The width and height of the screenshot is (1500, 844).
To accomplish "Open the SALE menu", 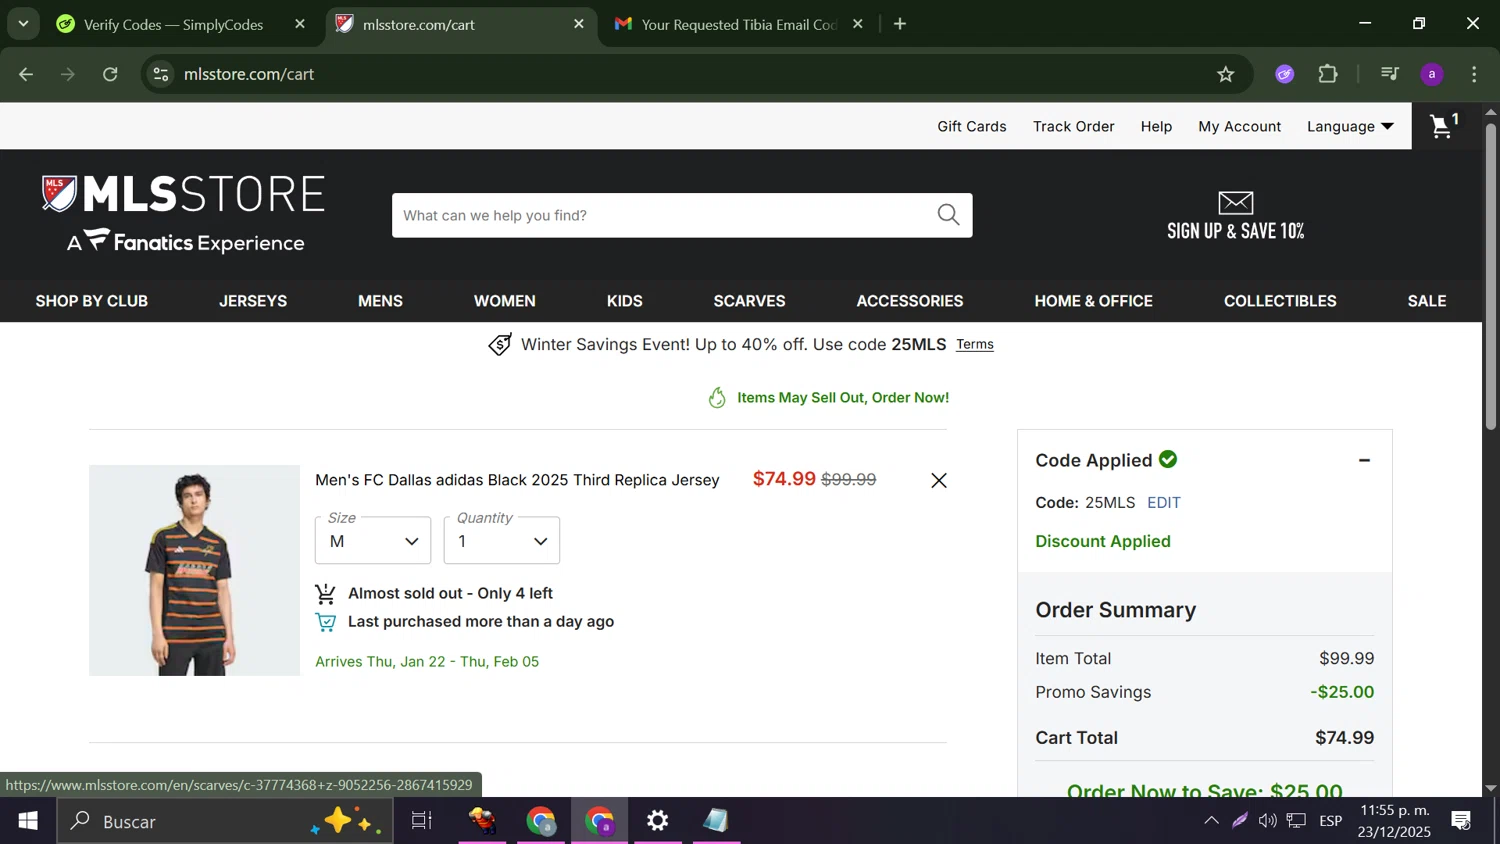I will coord(1427,301).
